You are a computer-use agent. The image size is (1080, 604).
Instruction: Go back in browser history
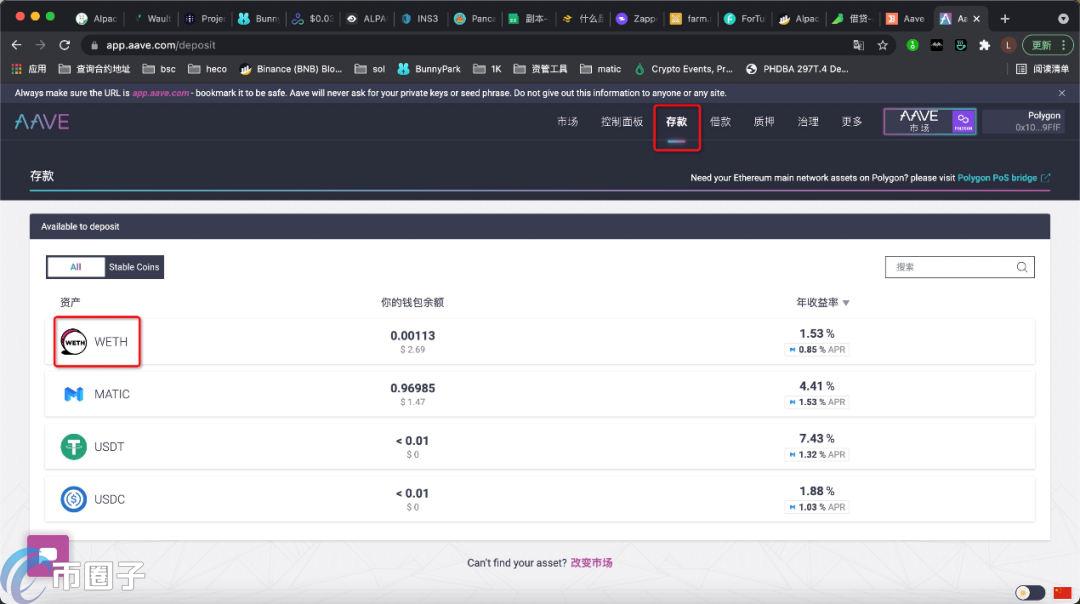tap(17, 45)
